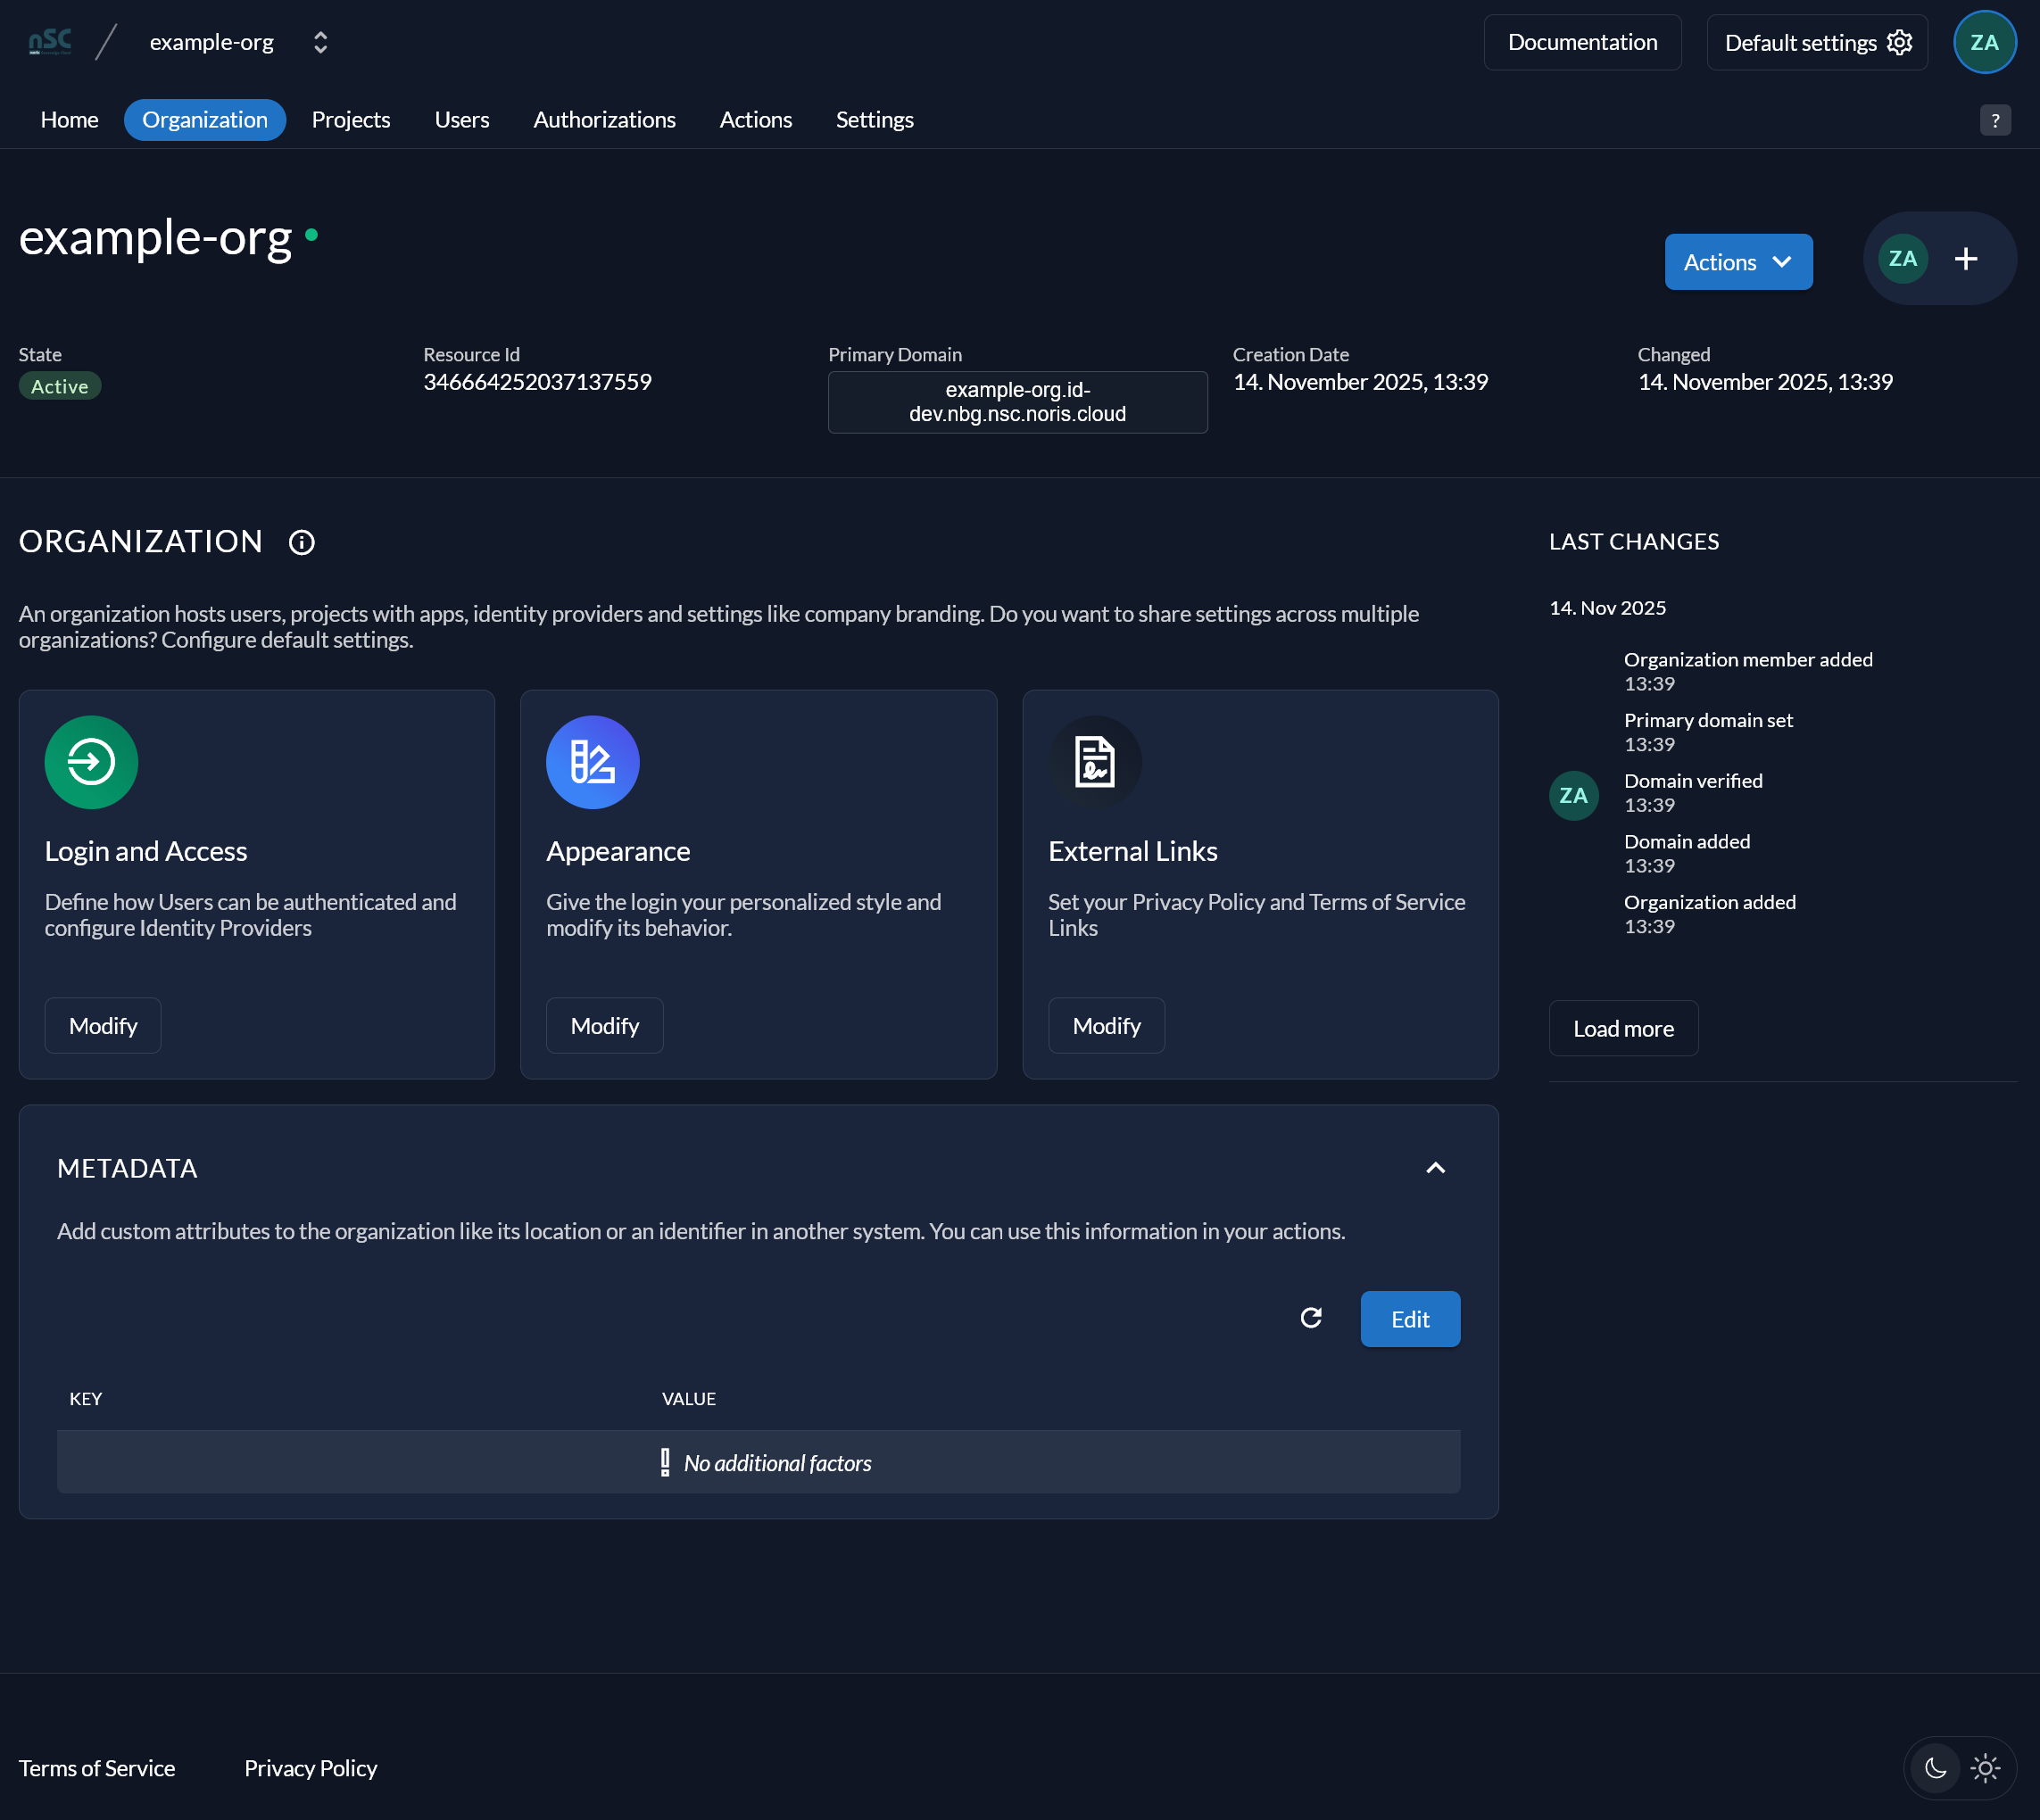Click the Changed date value
This screenshot has width=2040, height=1820.
[x=1765, y=382]
